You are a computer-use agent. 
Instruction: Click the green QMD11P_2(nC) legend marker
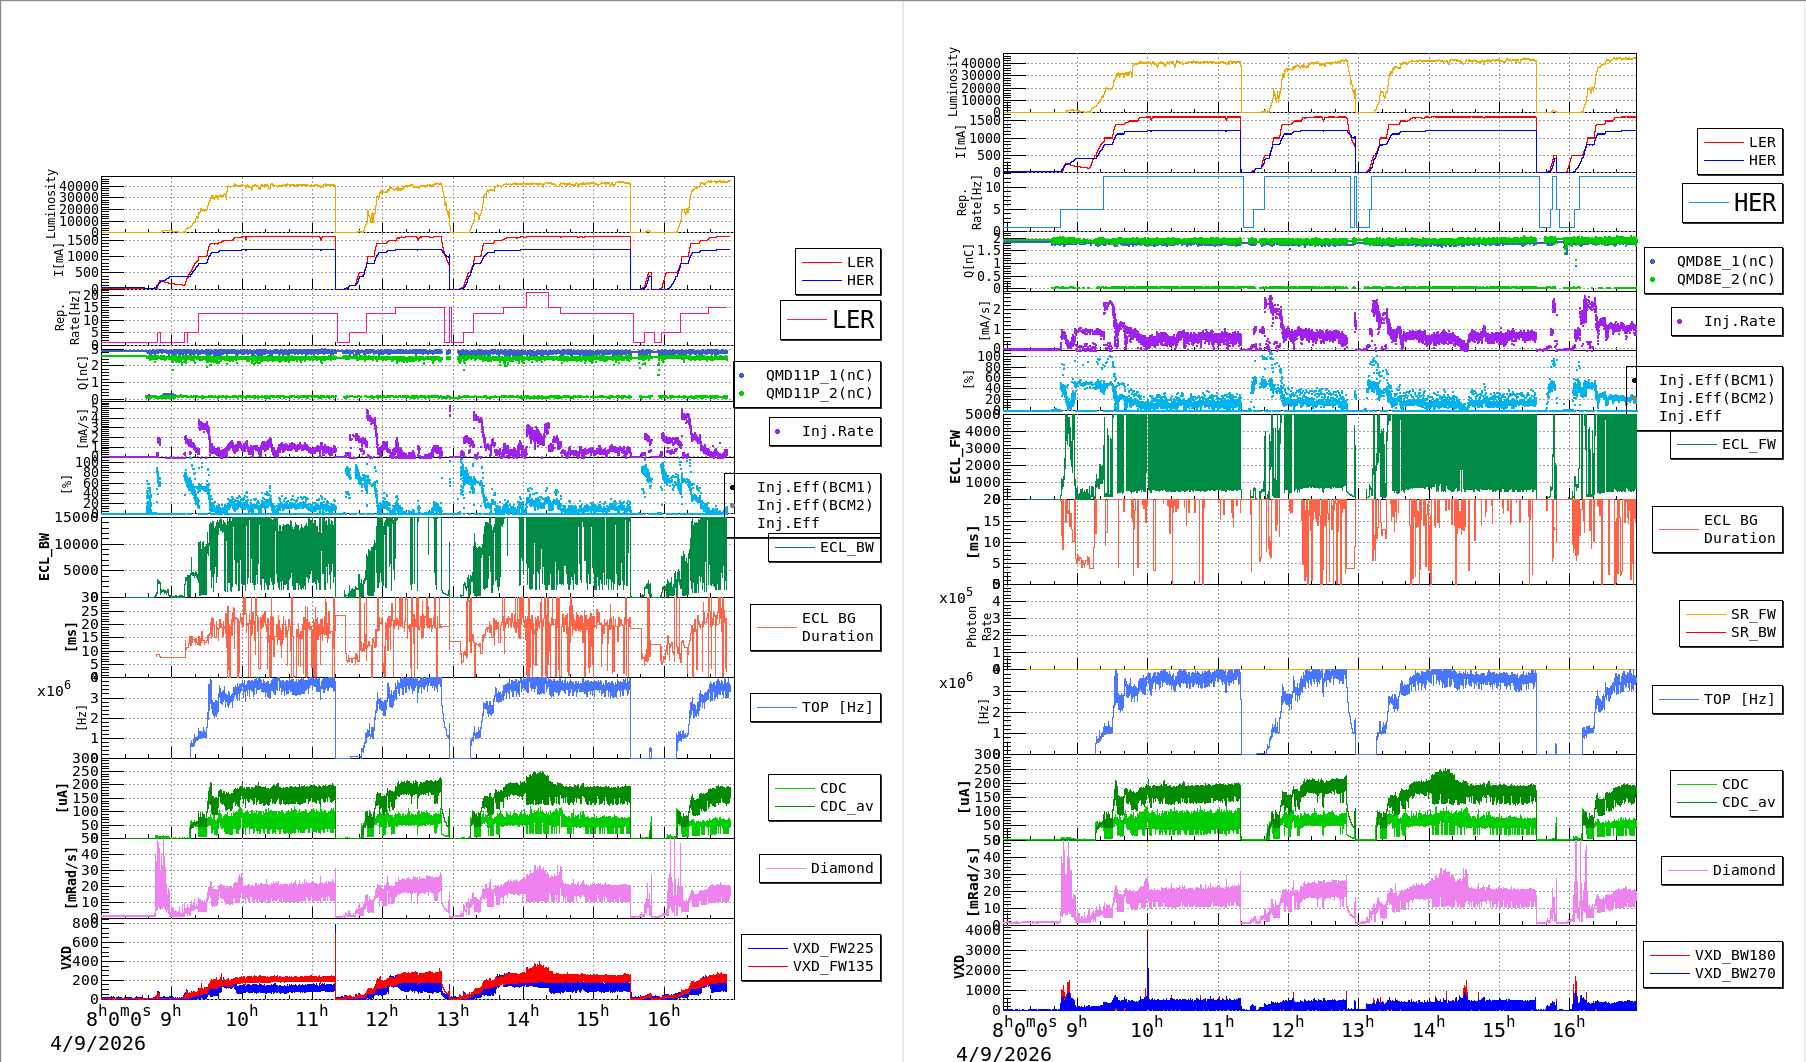tap(742, 394)
